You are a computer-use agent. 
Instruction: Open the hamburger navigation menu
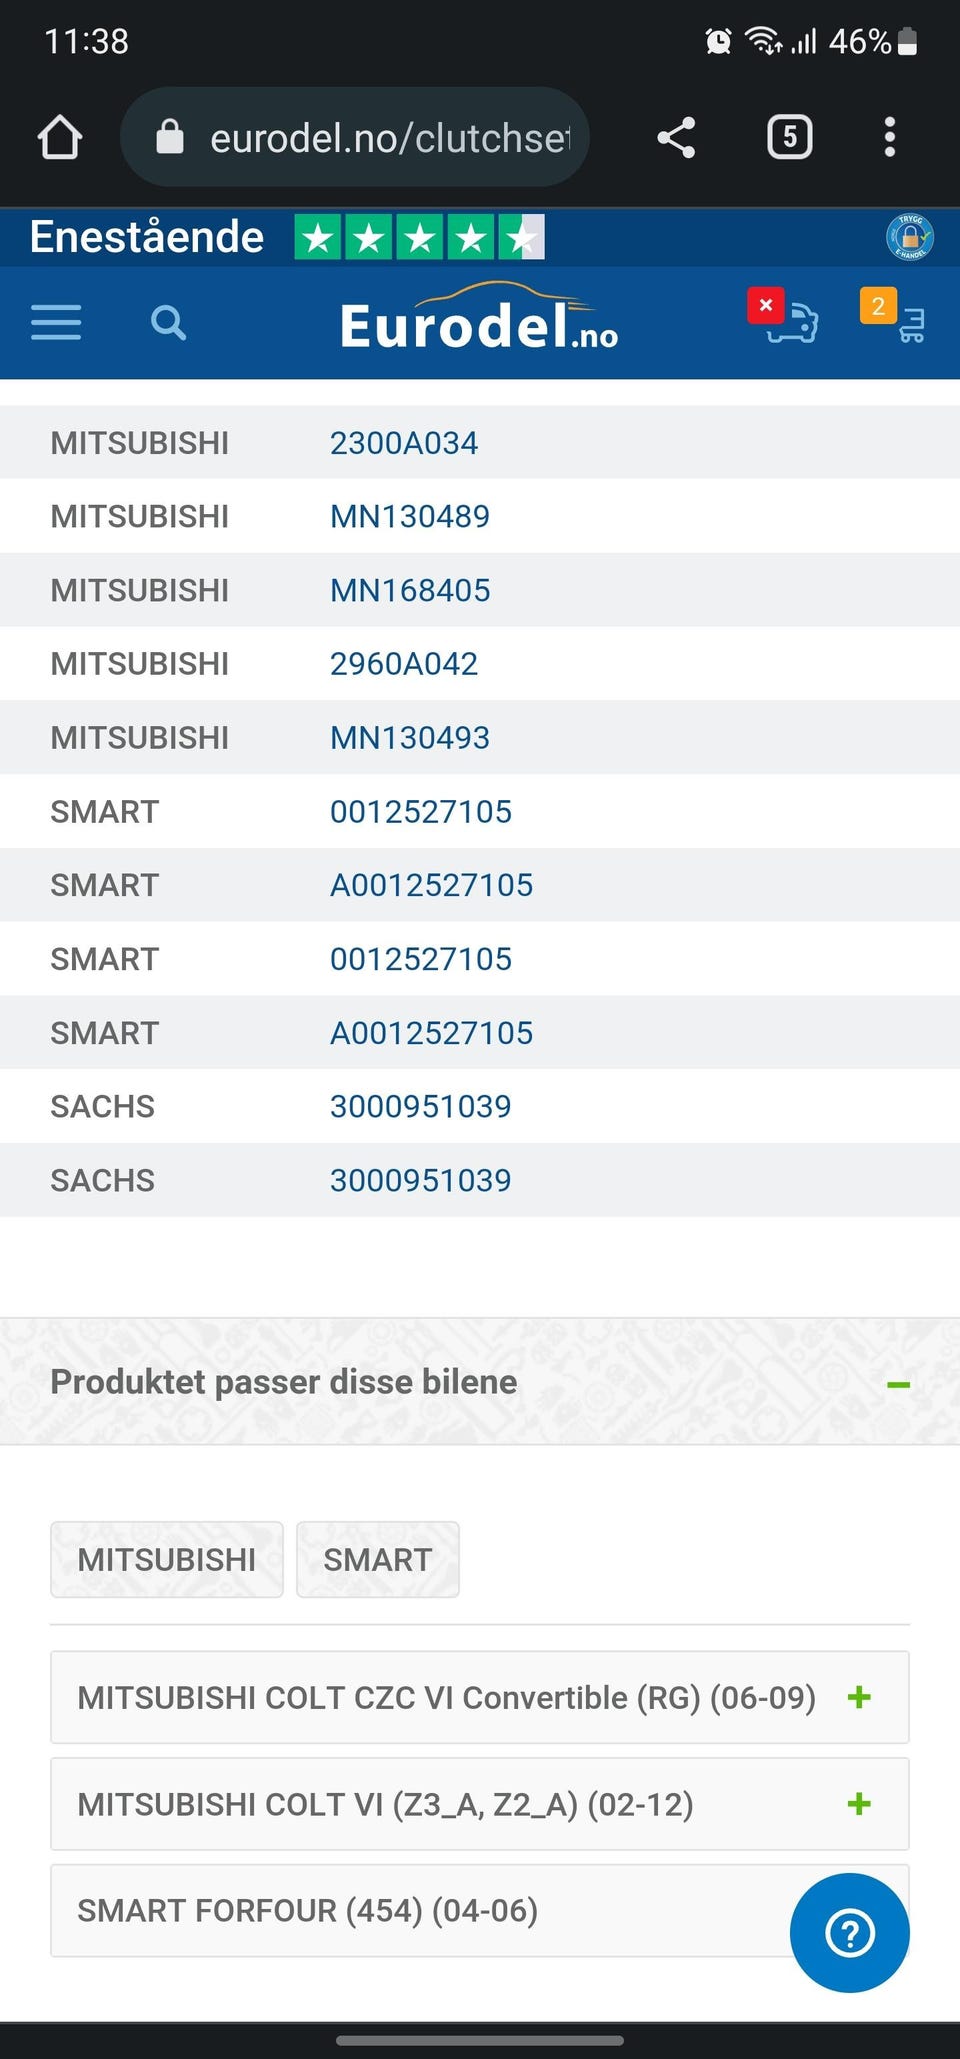56,323
